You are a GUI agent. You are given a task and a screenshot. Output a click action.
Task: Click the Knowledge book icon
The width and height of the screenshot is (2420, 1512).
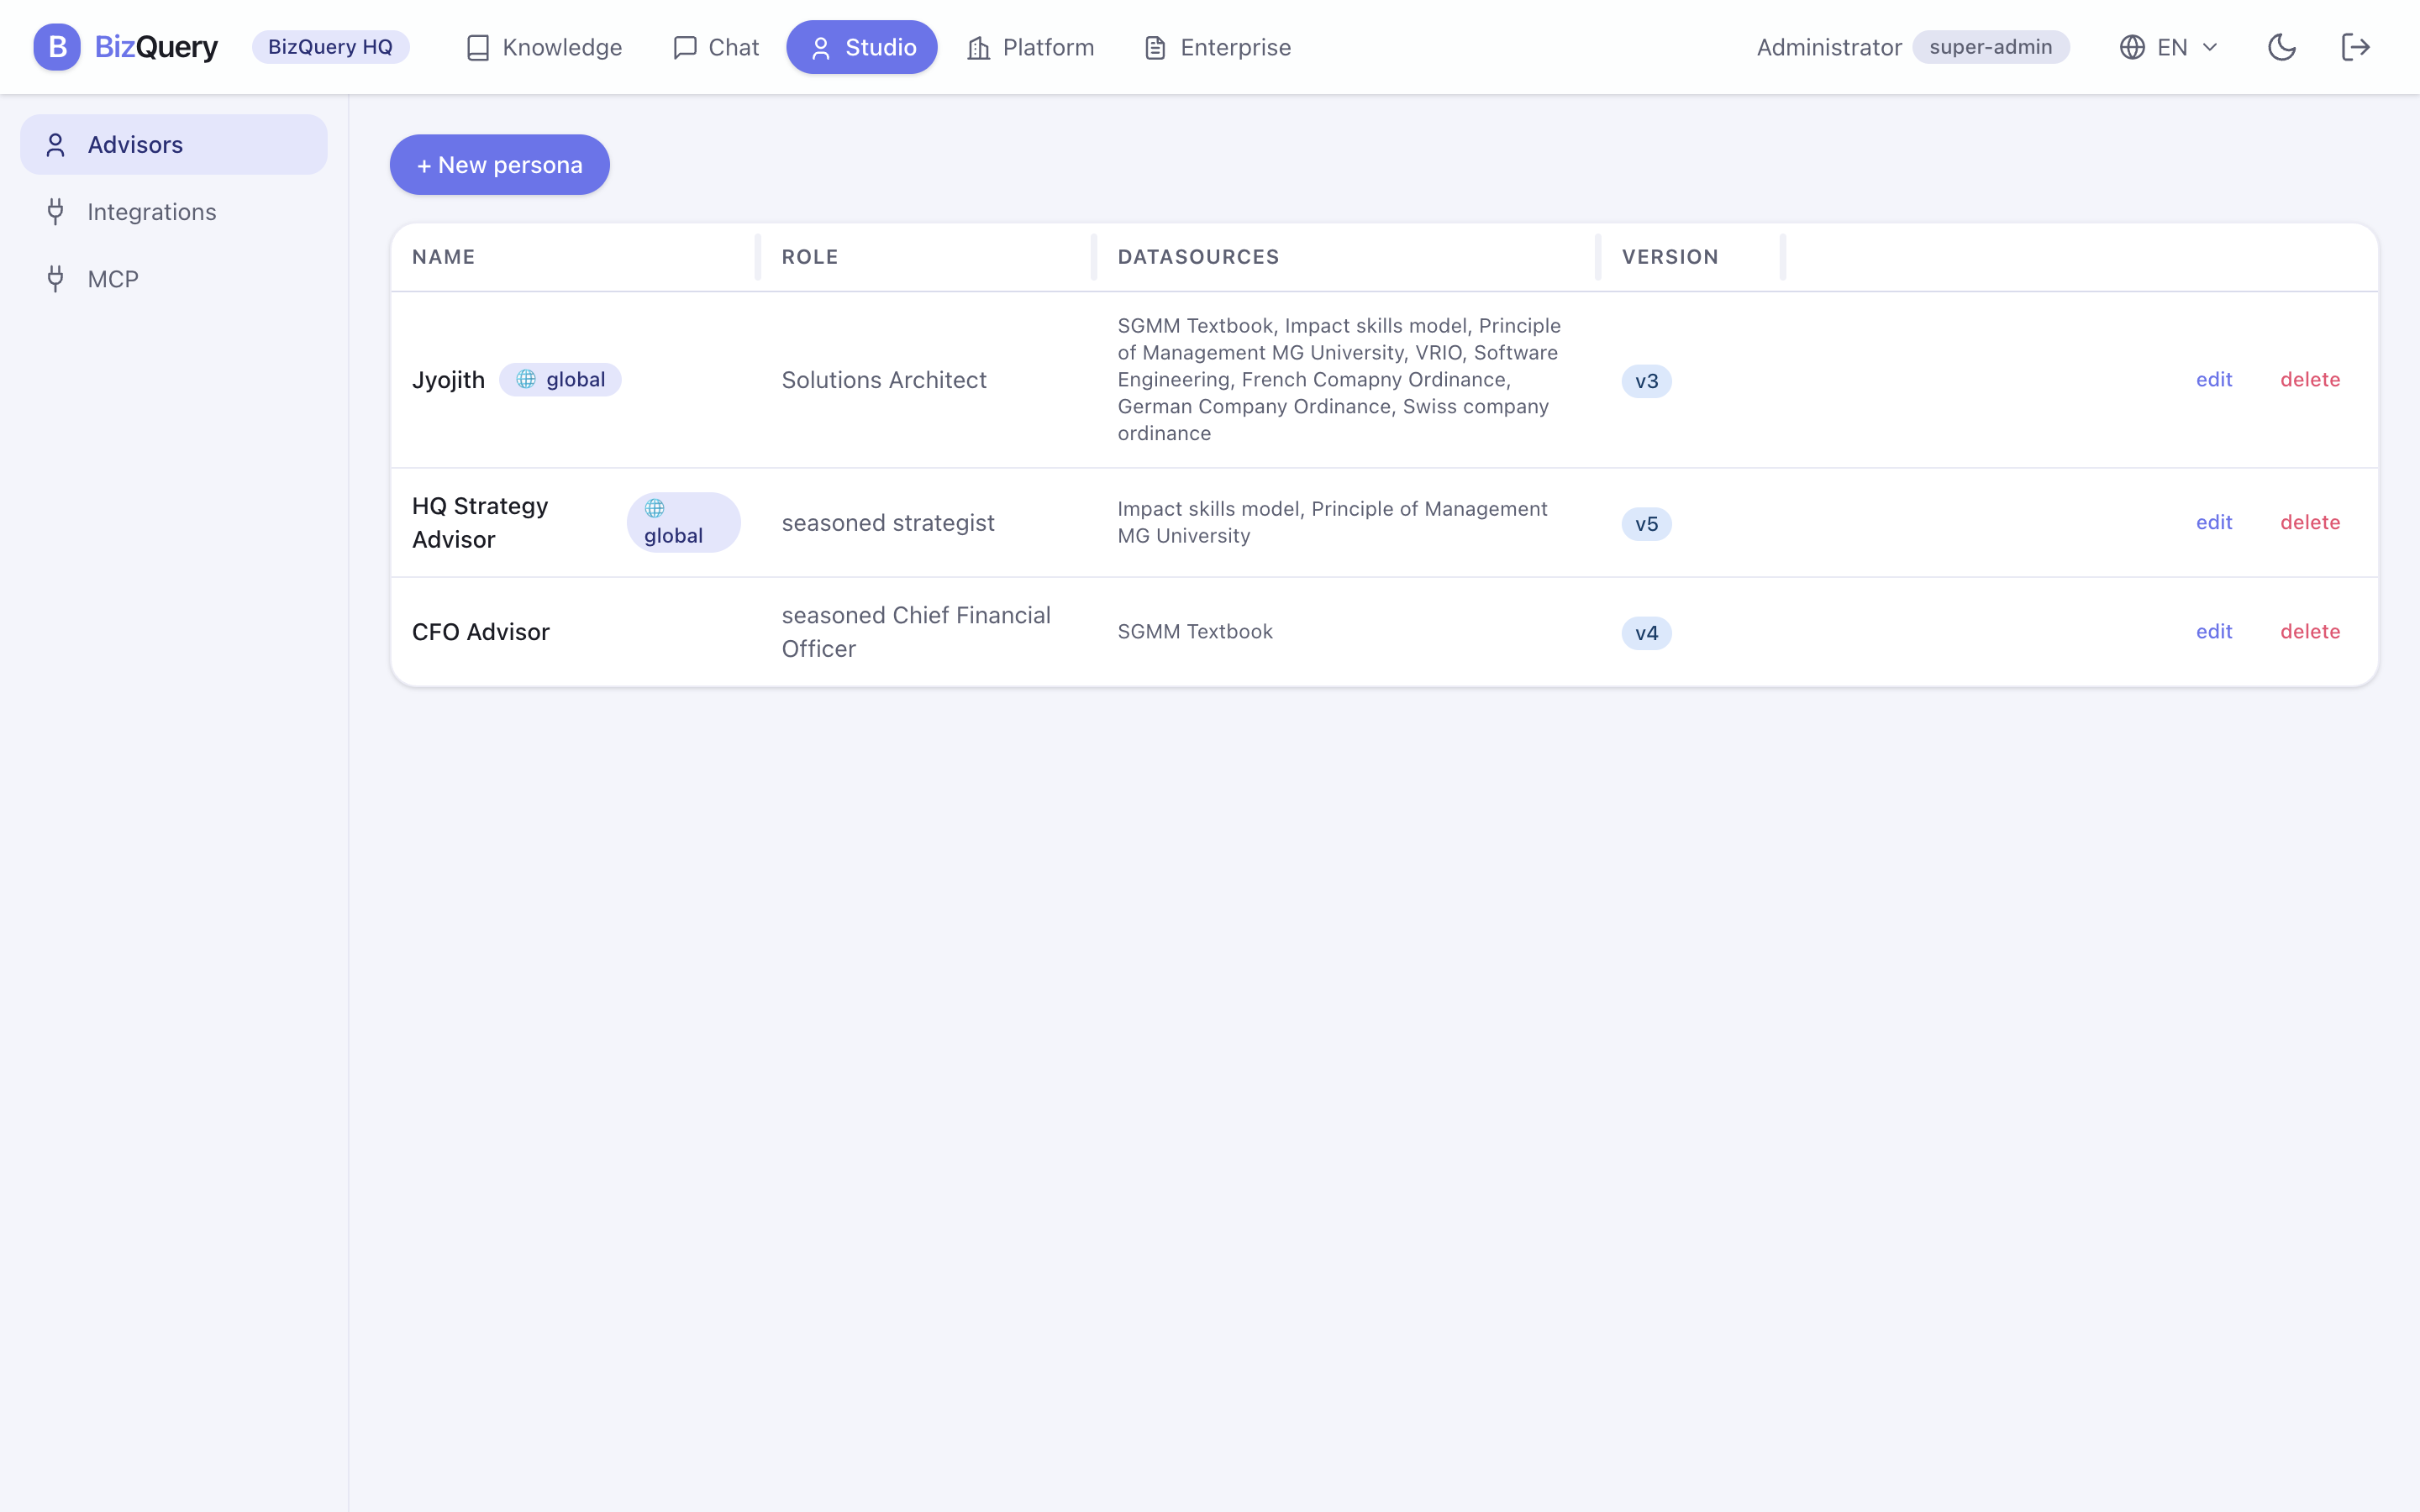click(x=478, y=48)
